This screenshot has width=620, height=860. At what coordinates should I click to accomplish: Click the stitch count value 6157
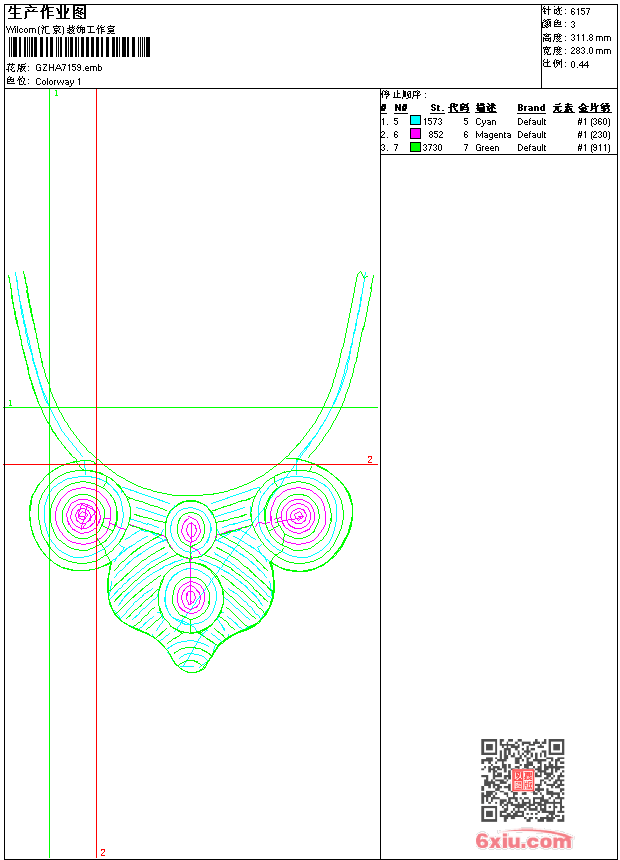(580, 11)
